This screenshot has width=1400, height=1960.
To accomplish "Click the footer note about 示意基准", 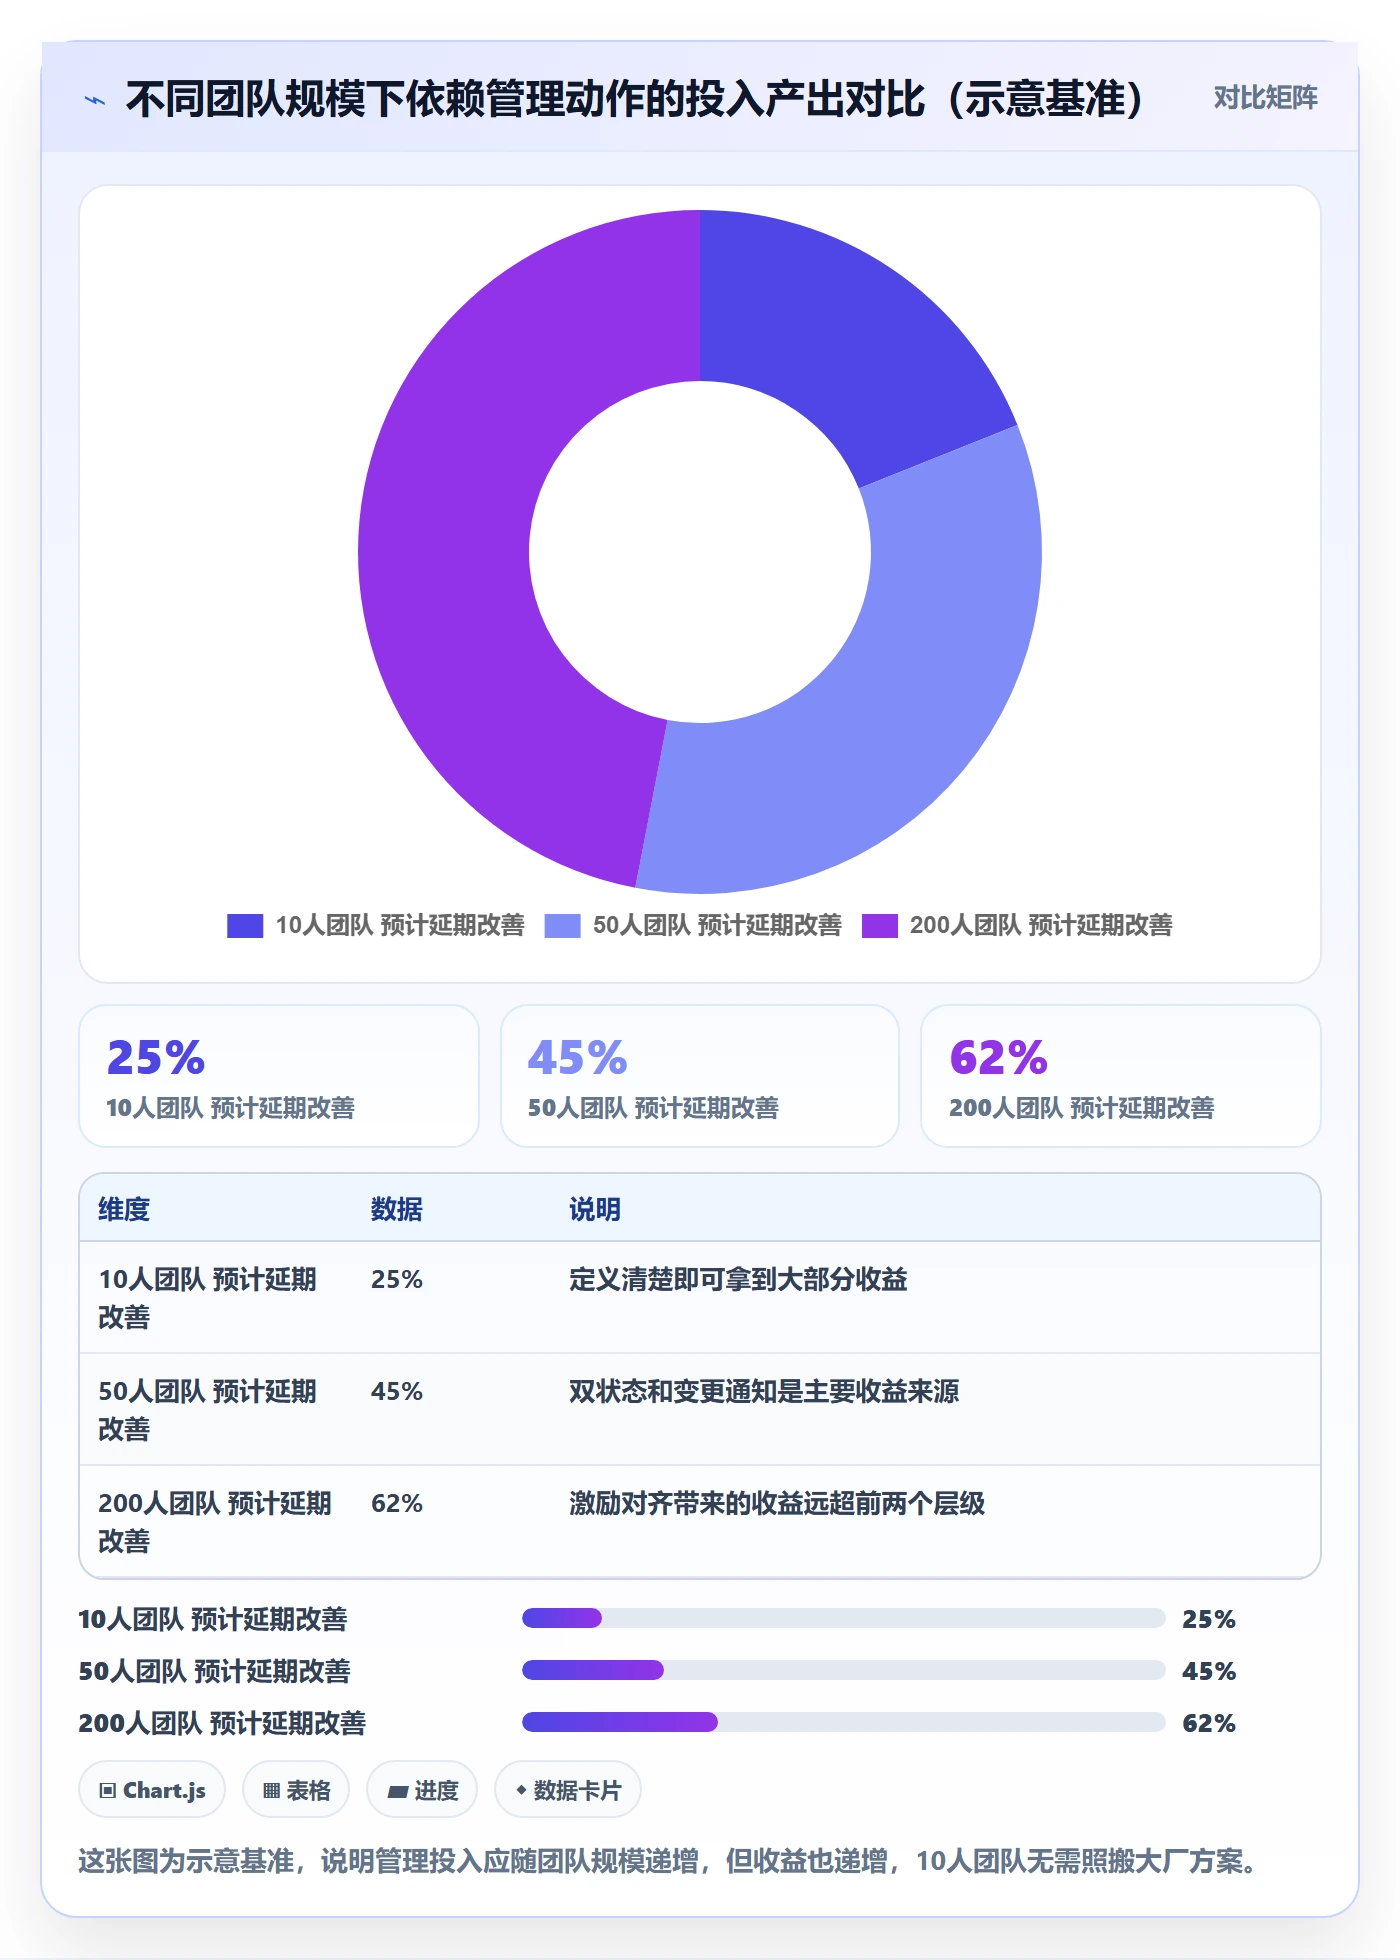I will tap(668, 1861).
